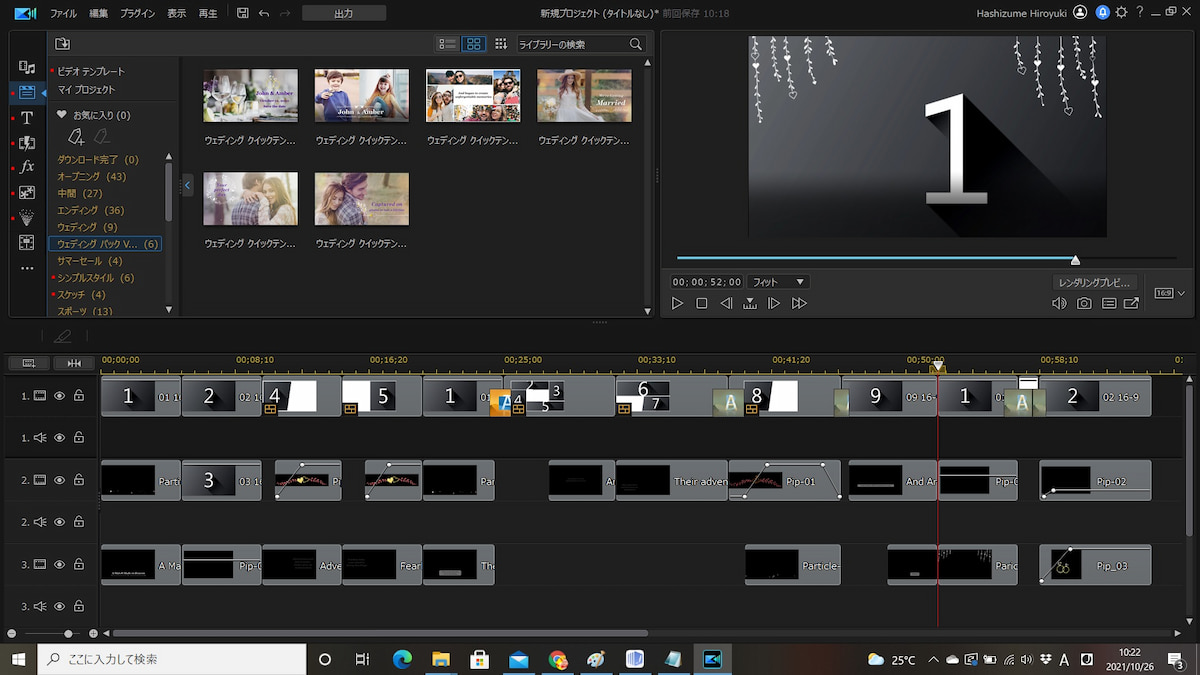Open the user account avatar icon
1200x675 pixels.
point(1079,13)
